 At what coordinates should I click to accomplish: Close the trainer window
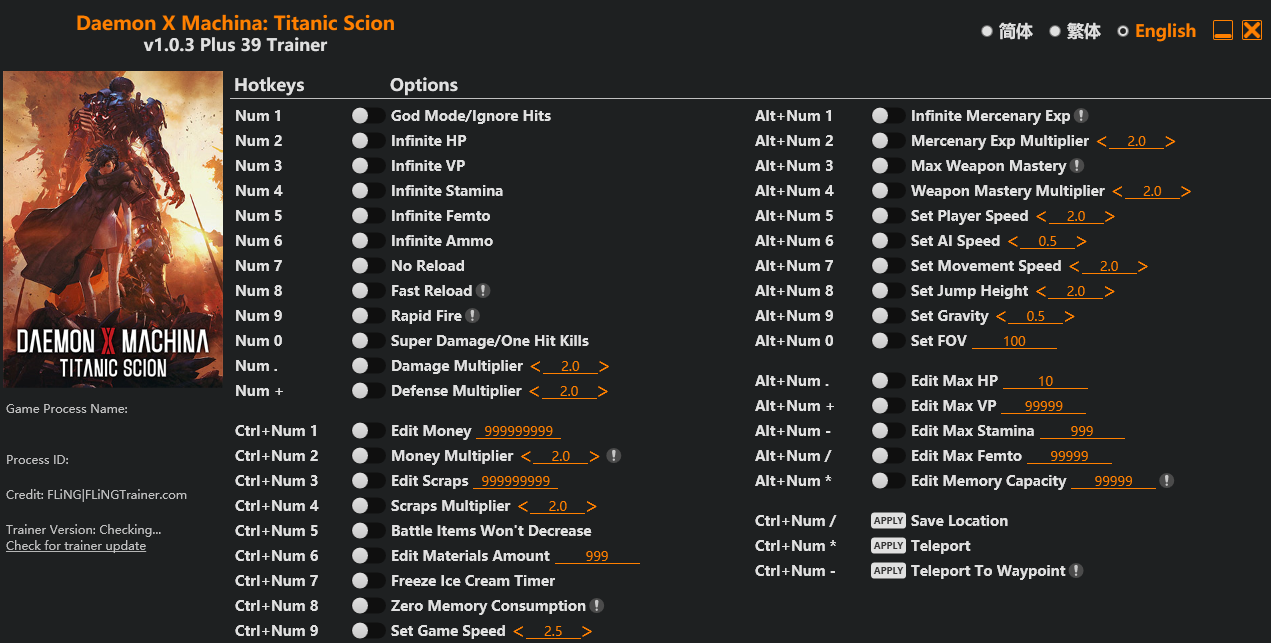pyautogui.click(x=1252, y=30)
